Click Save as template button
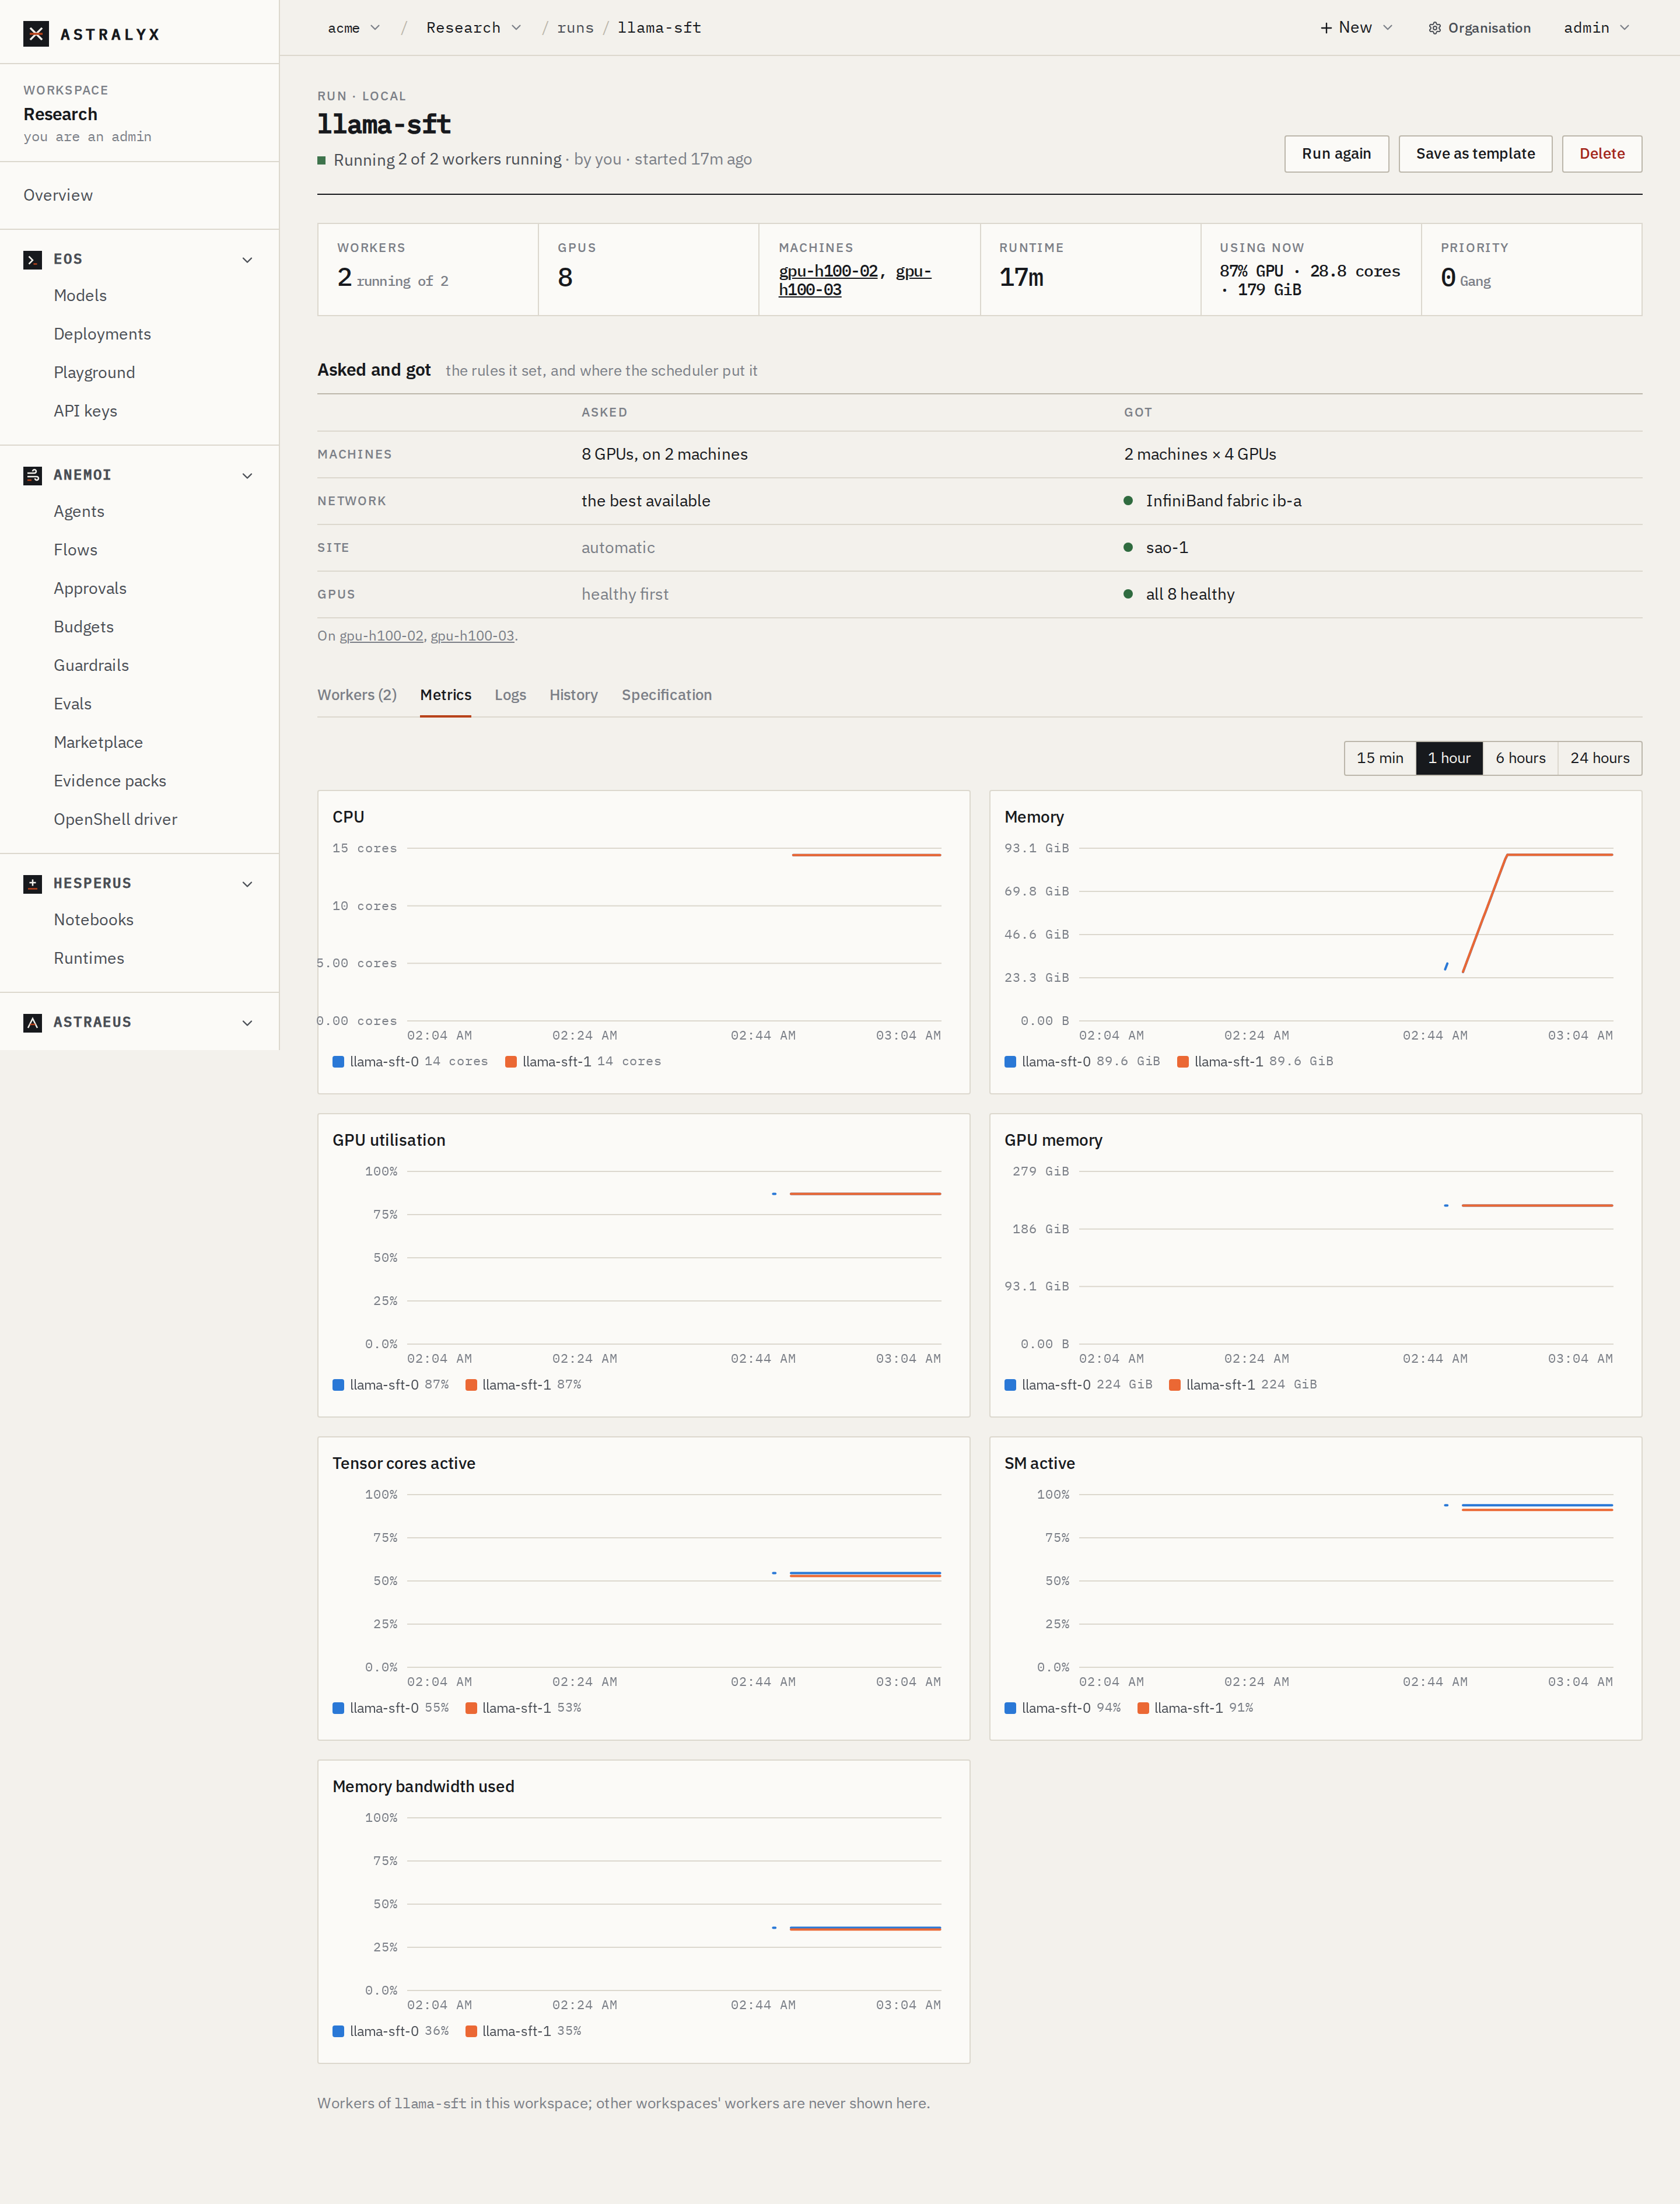 coord(1475,154)
